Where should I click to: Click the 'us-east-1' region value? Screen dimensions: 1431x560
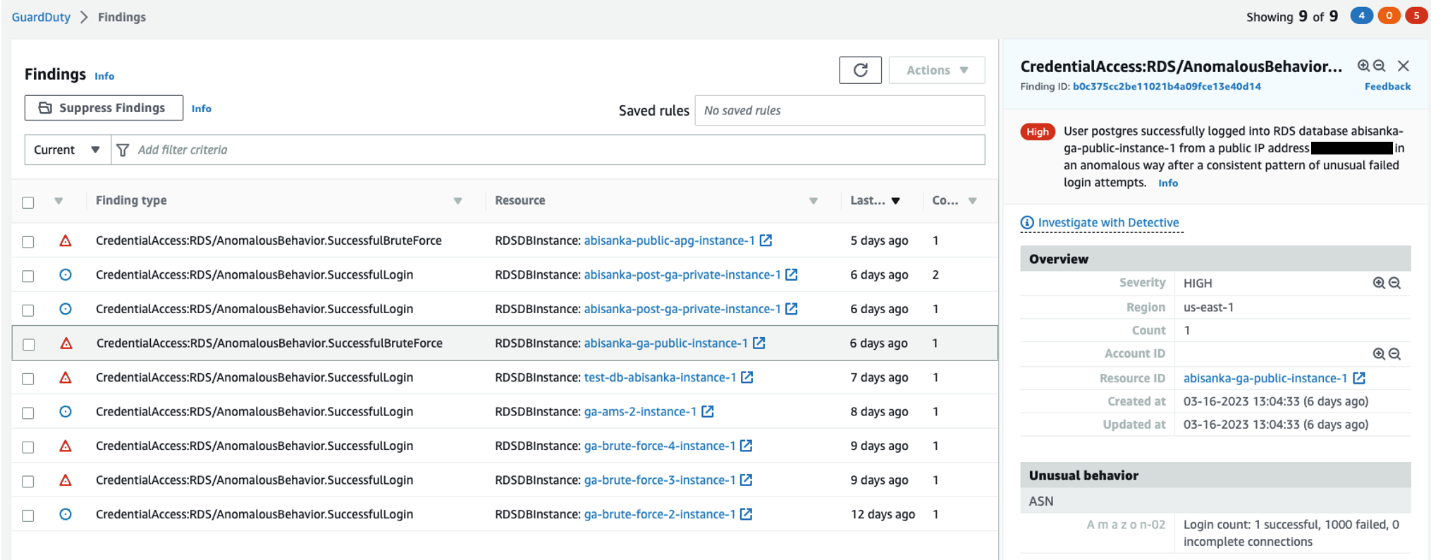point(1208,307)
